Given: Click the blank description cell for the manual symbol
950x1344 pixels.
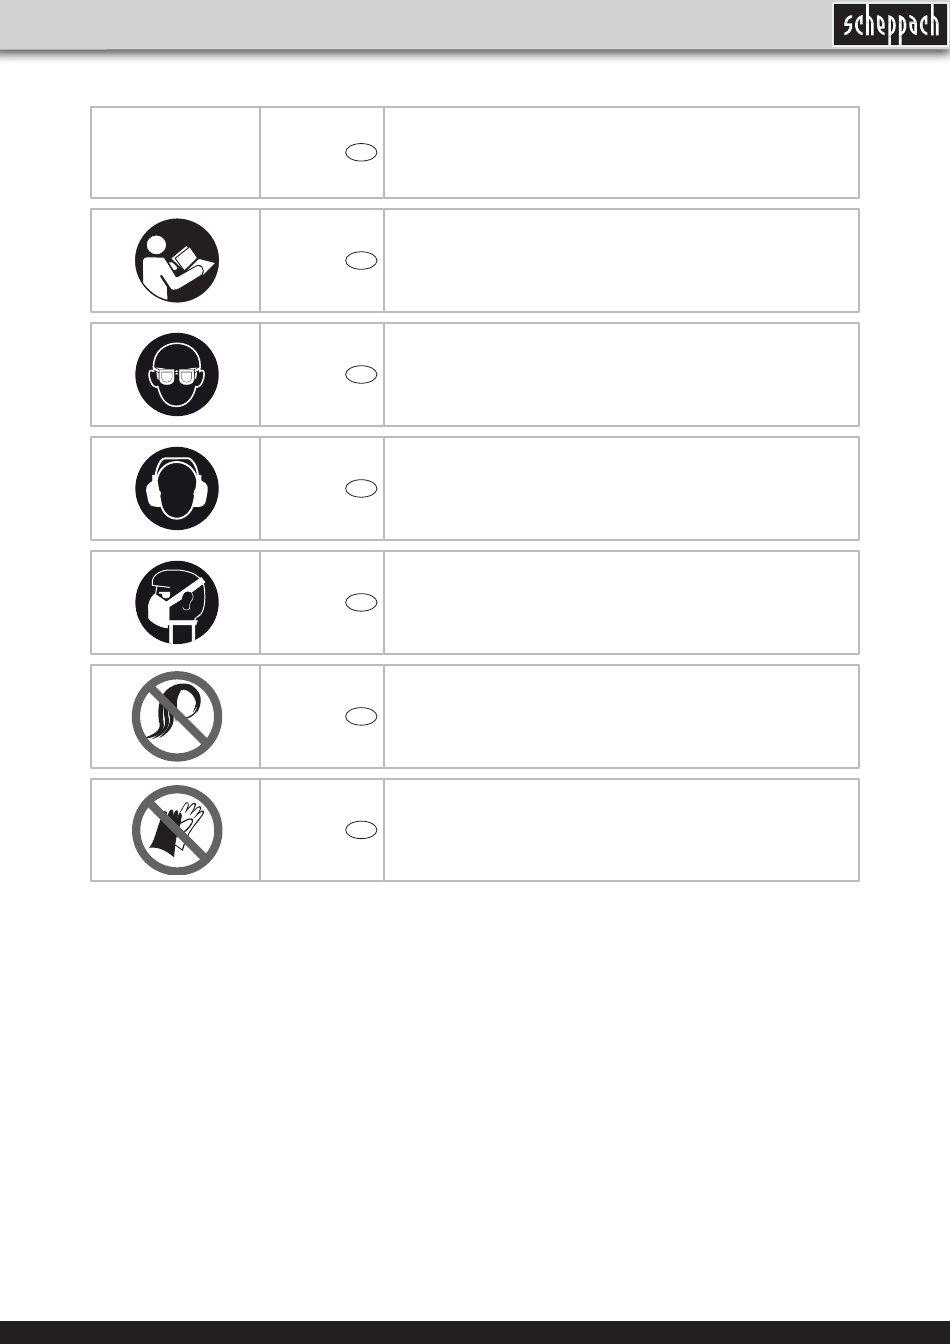Looking at the screenshot, I should (621, 261).
